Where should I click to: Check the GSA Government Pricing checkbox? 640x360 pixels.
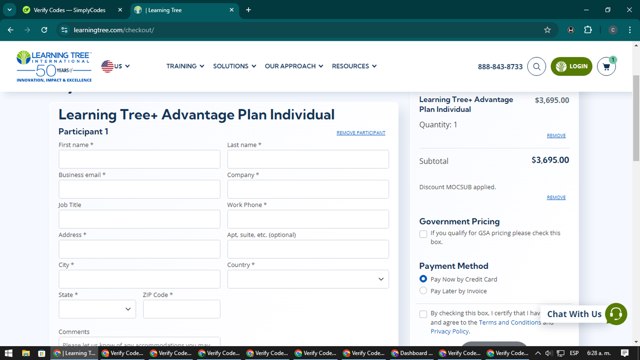tap(423, 234)
